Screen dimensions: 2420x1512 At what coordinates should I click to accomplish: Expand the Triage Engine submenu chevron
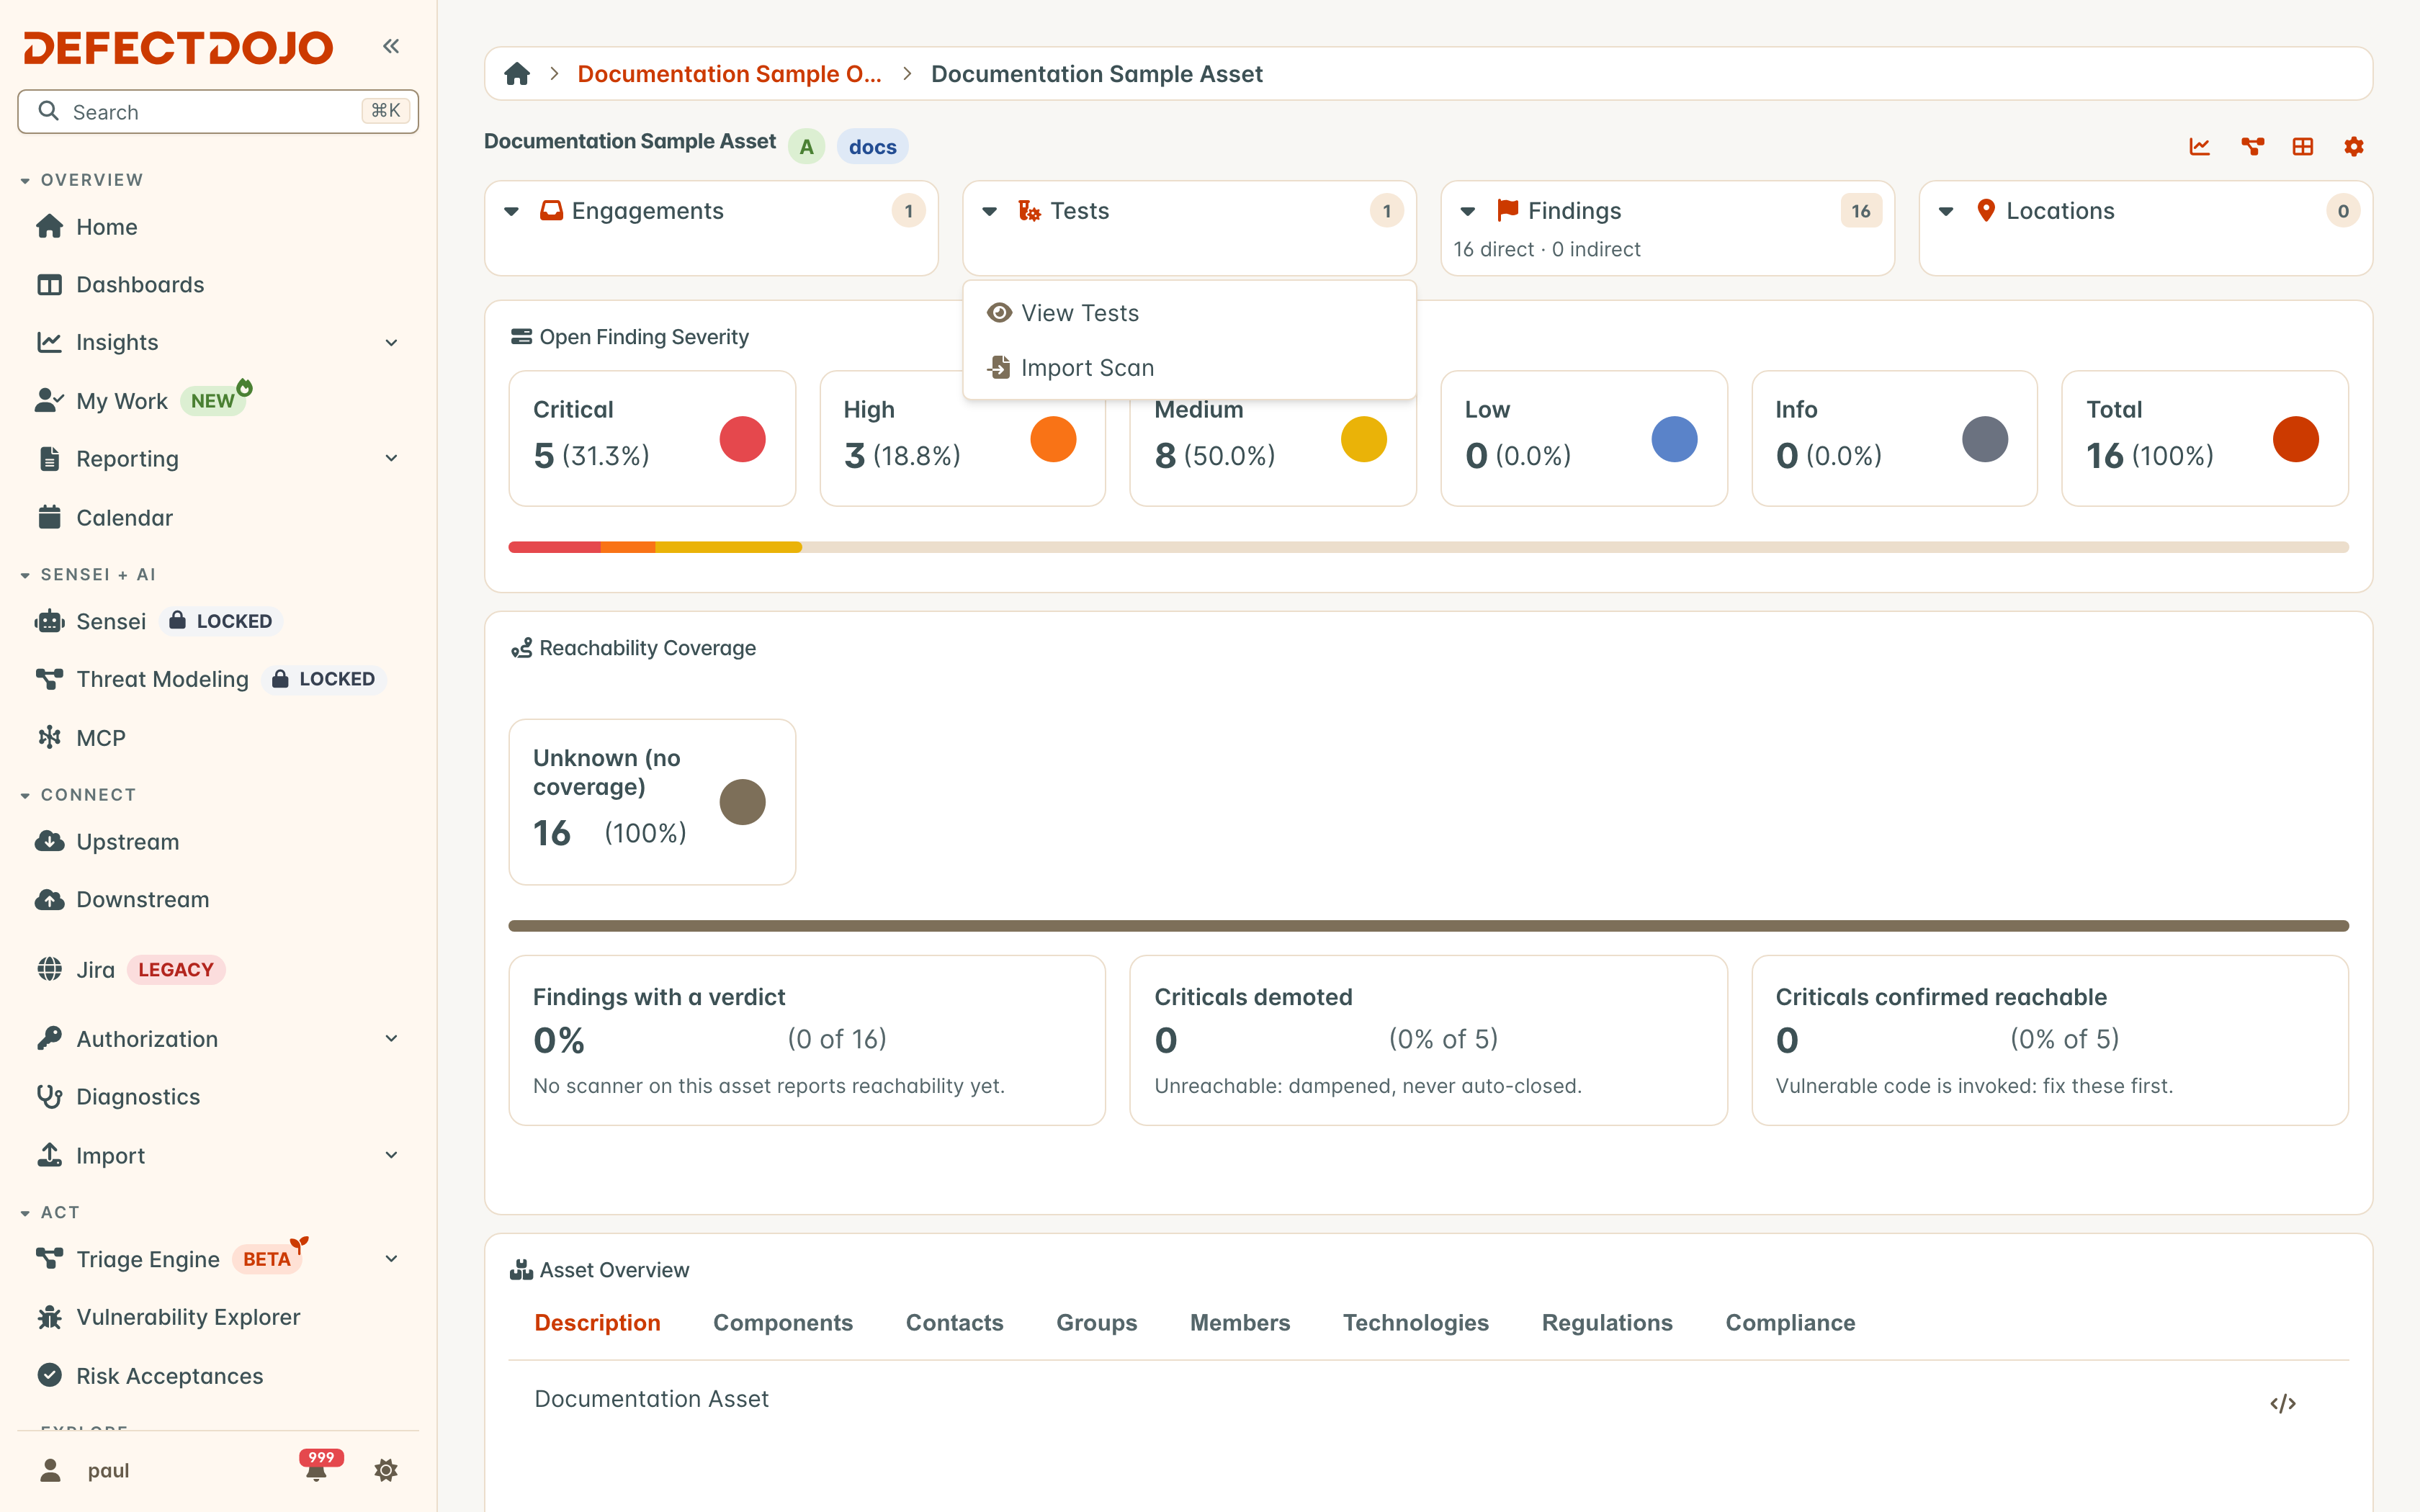(x=391, y=1259)
